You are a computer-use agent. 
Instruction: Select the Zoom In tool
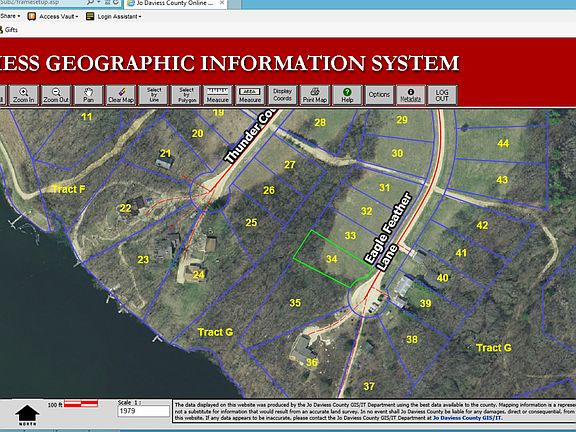(x=24, y=95)
